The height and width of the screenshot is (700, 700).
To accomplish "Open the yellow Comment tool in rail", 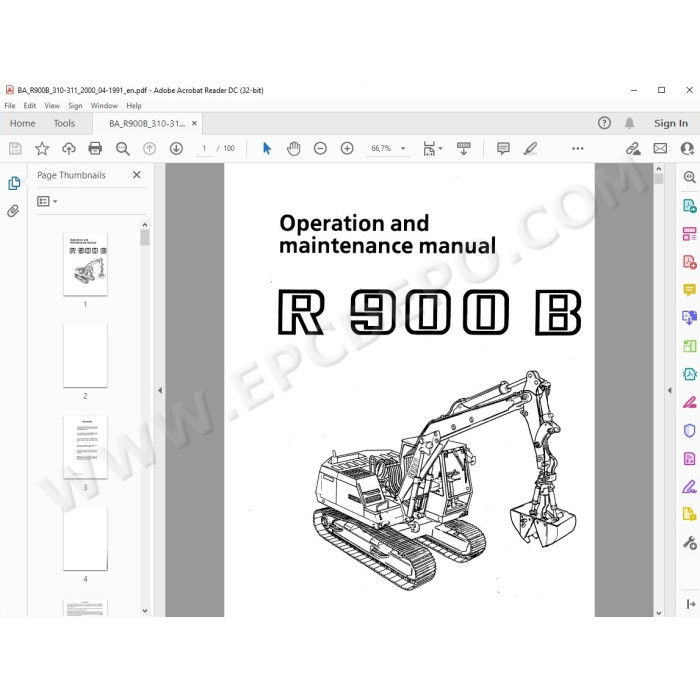I will [690, 290].
